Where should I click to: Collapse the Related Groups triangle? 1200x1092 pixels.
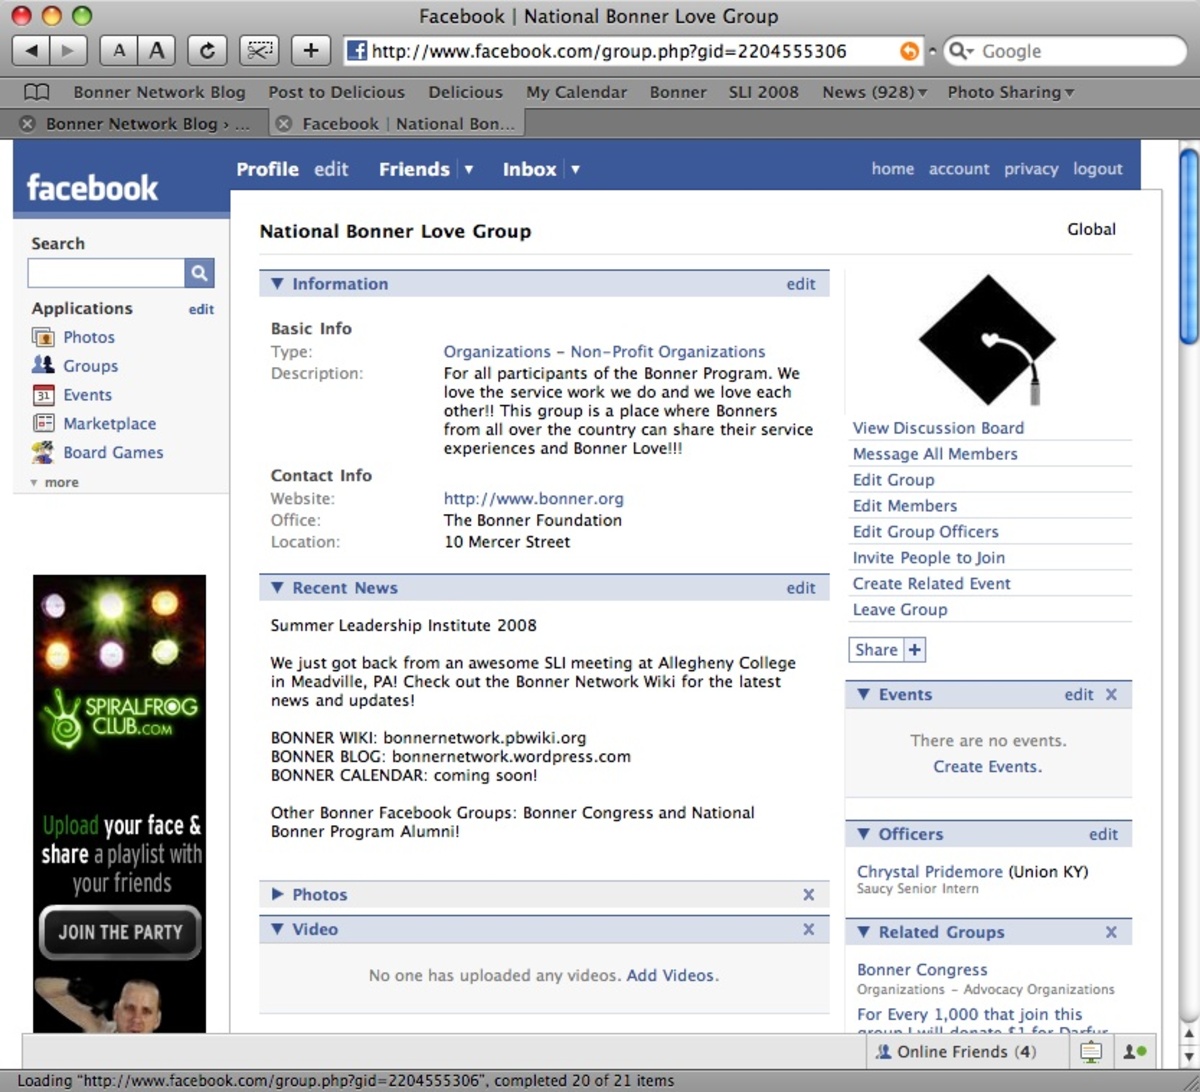click(863, 931)
